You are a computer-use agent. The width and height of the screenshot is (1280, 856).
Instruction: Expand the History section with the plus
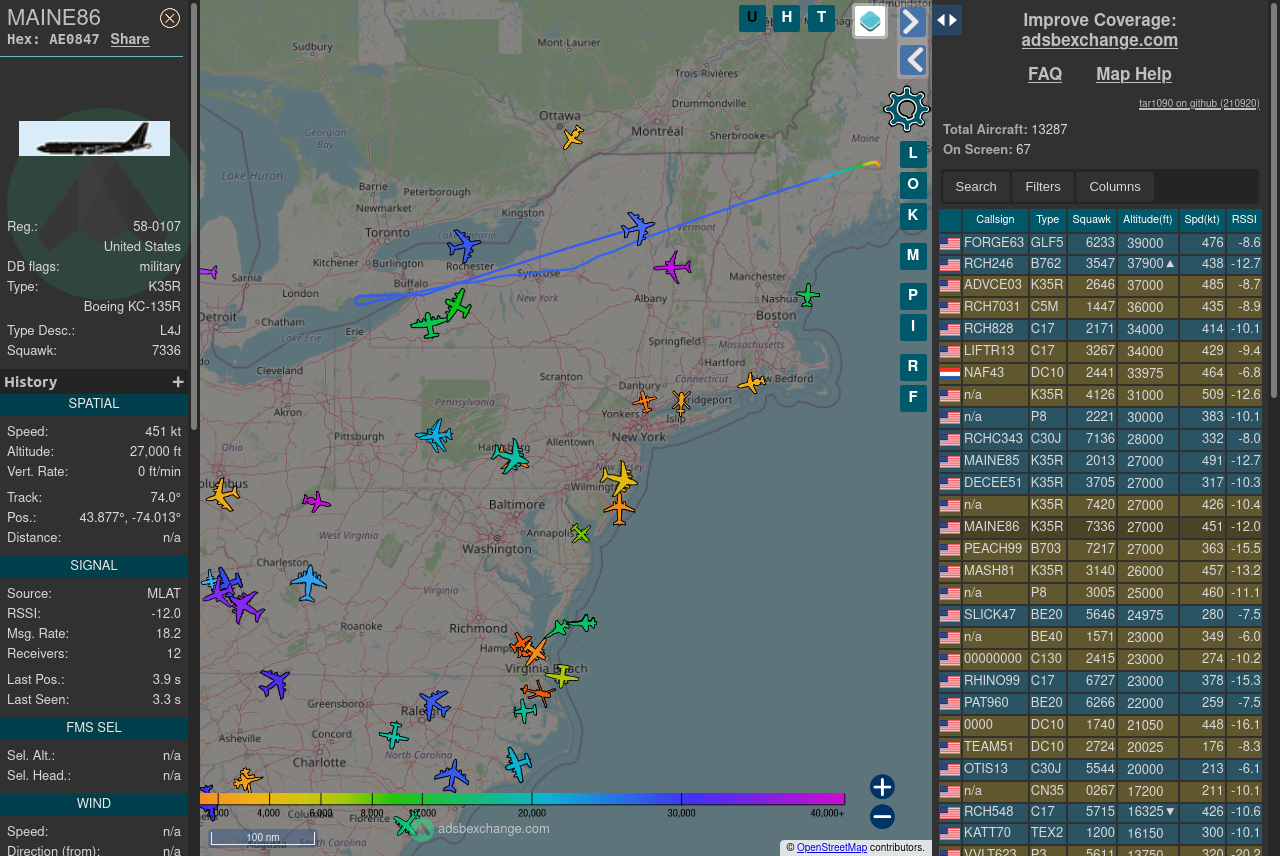[x=178, y=382]
